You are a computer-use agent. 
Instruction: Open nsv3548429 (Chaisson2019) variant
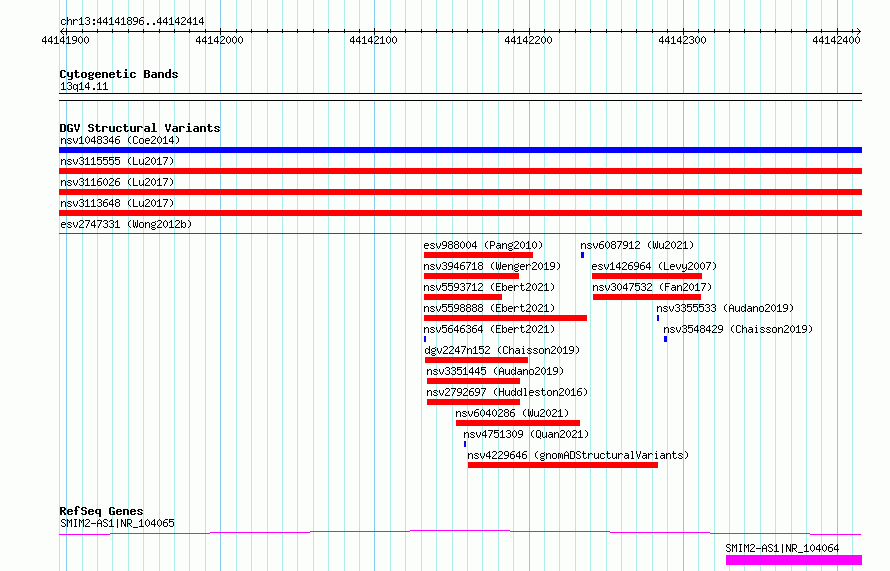(738, 329)
